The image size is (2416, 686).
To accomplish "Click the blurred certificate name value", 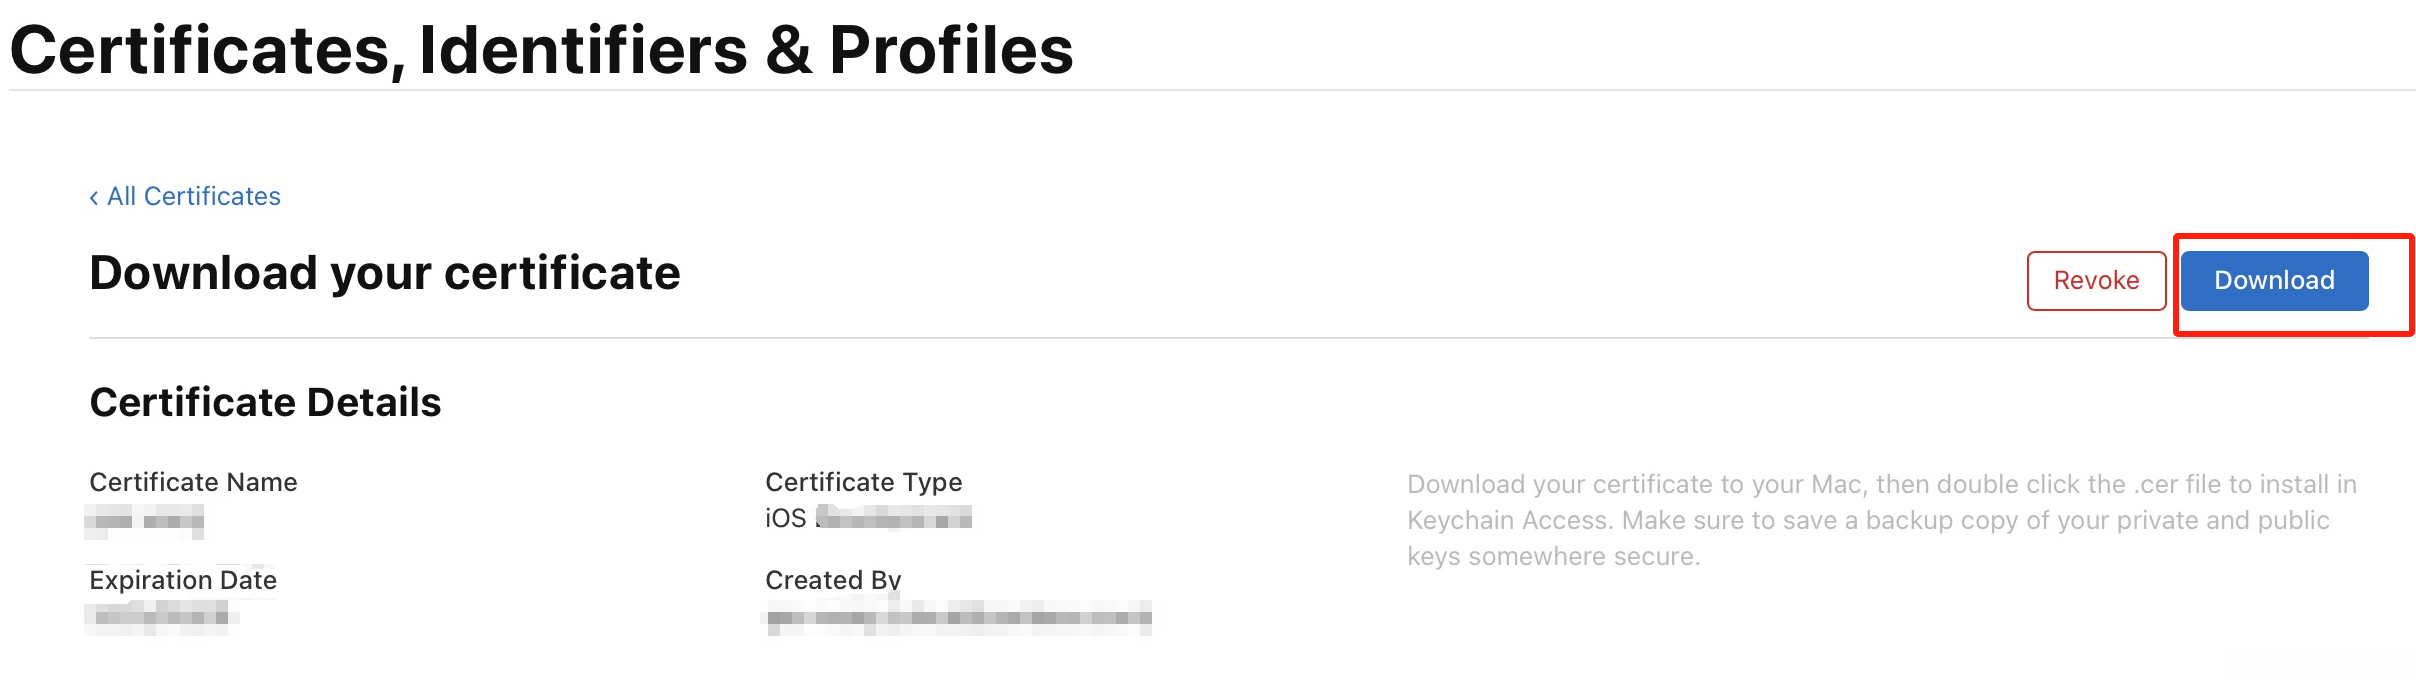I will point(145,521).
